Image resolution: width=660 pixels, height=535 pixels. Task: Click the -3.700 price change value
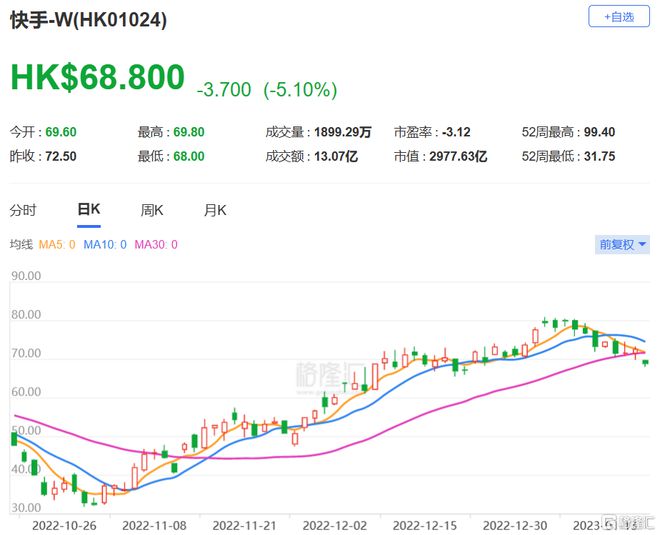(x=224, y=90)
